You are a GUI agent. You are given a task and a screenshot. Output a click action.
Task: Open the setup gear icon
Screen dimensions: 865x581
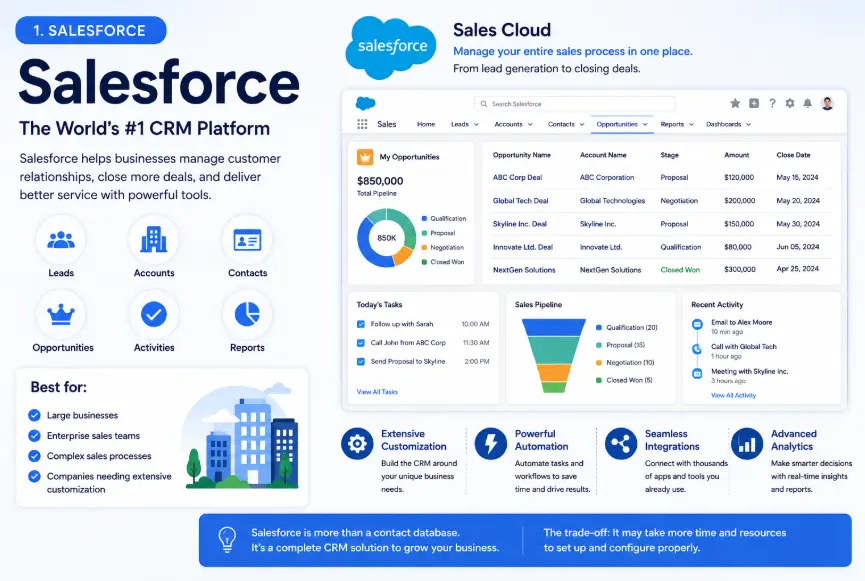pyautogui.click(x=790, y=103)
